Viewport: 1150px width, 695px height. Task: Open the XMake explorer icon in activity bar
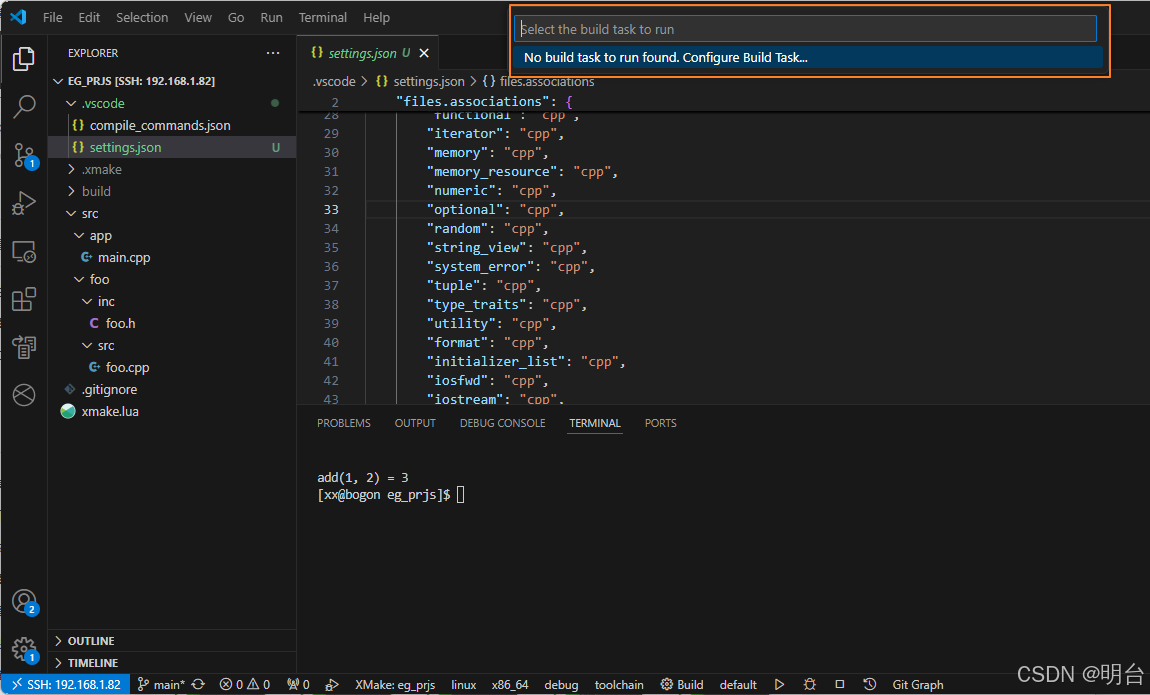coord(23,347)
